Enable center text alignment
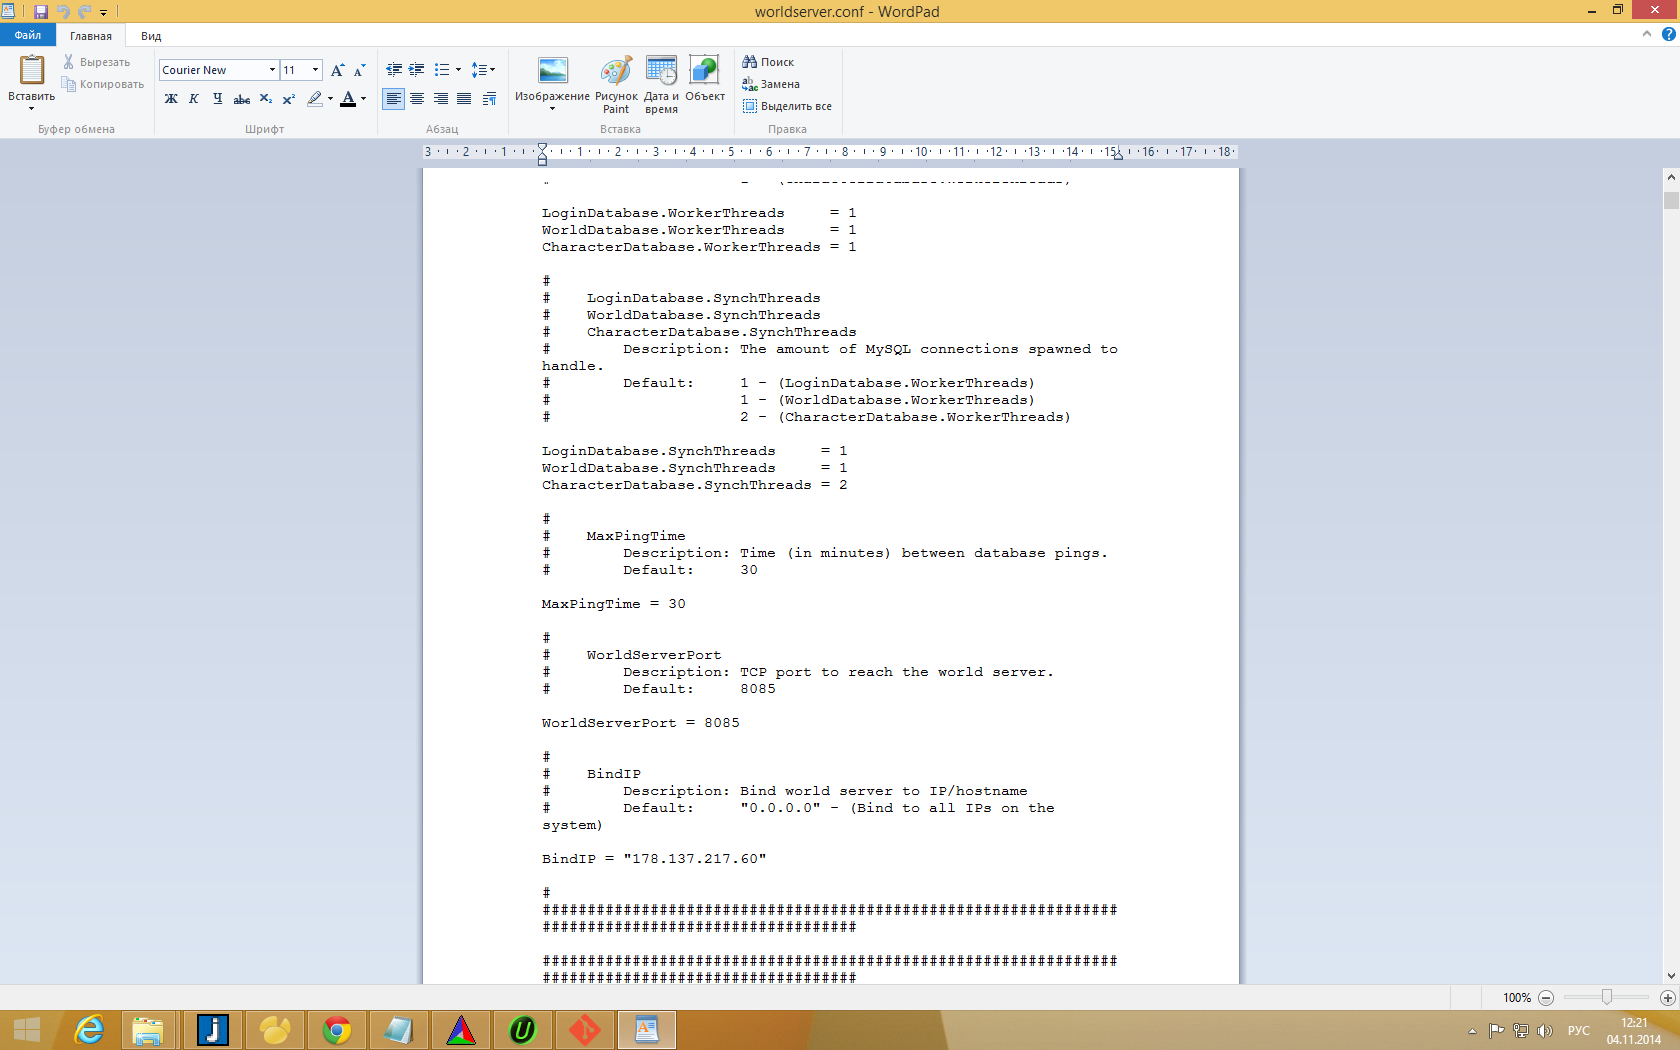This screenshot has height=1050, width=1680. pyautogui.click(x=417, y=99)
